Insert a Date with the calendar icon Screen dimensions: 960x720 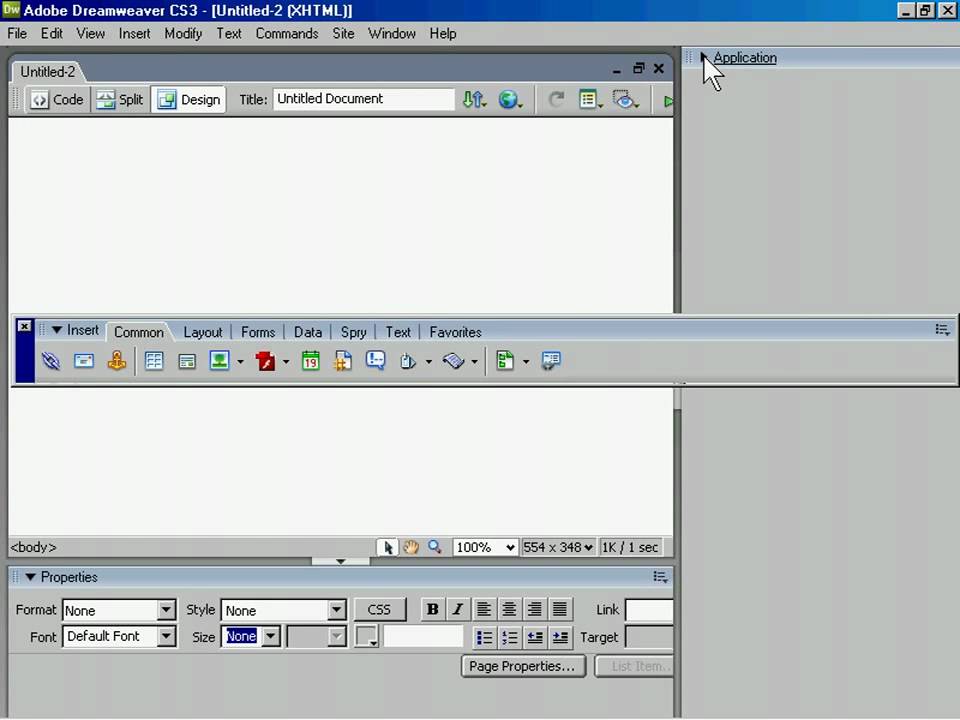tap(310, 361)
